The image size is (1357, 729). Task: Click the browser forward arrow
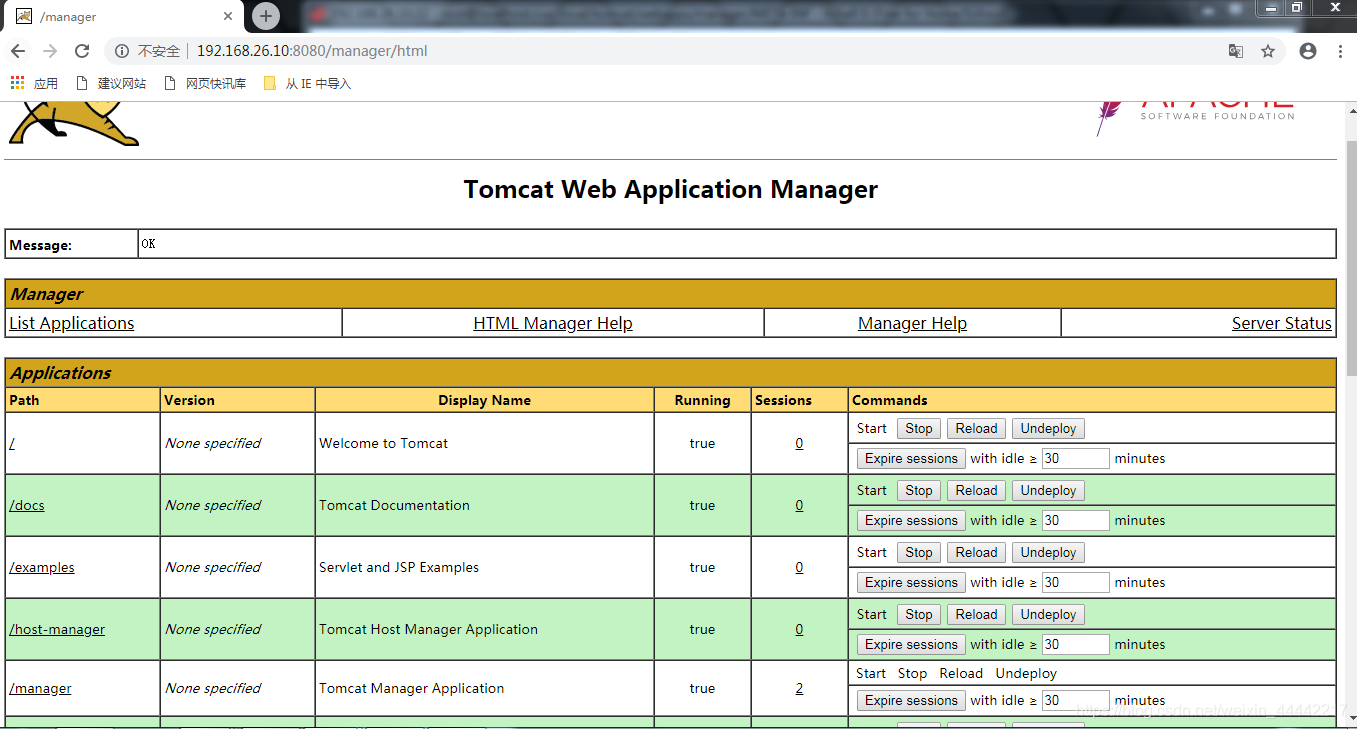[50, 51]
